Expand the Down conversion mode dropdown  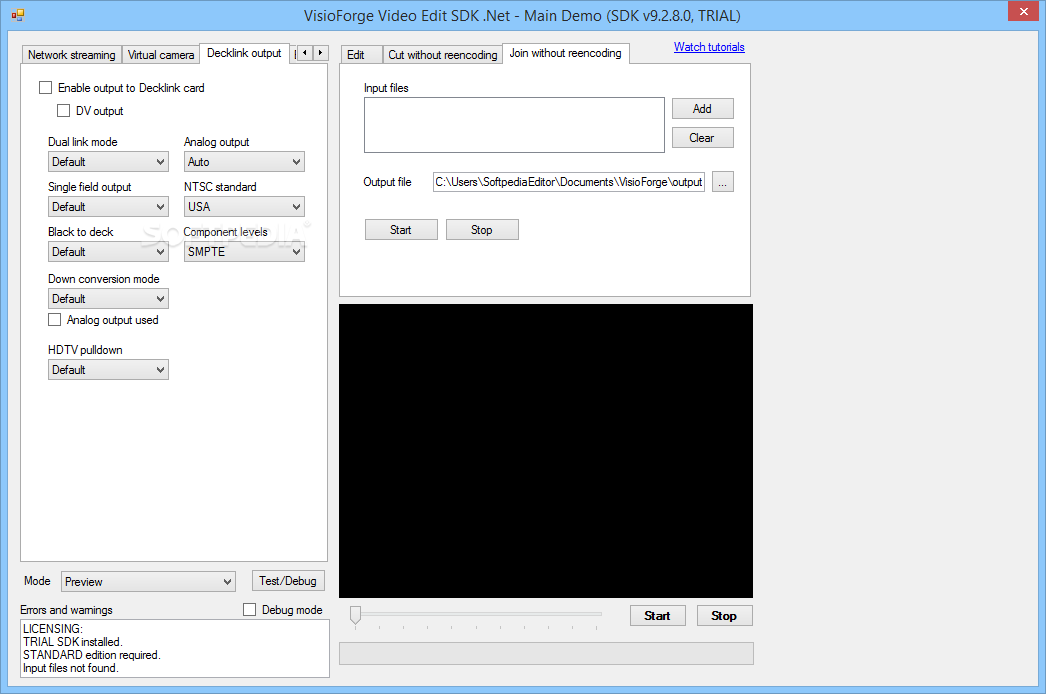pyautogui.click(x=108, y=298)
